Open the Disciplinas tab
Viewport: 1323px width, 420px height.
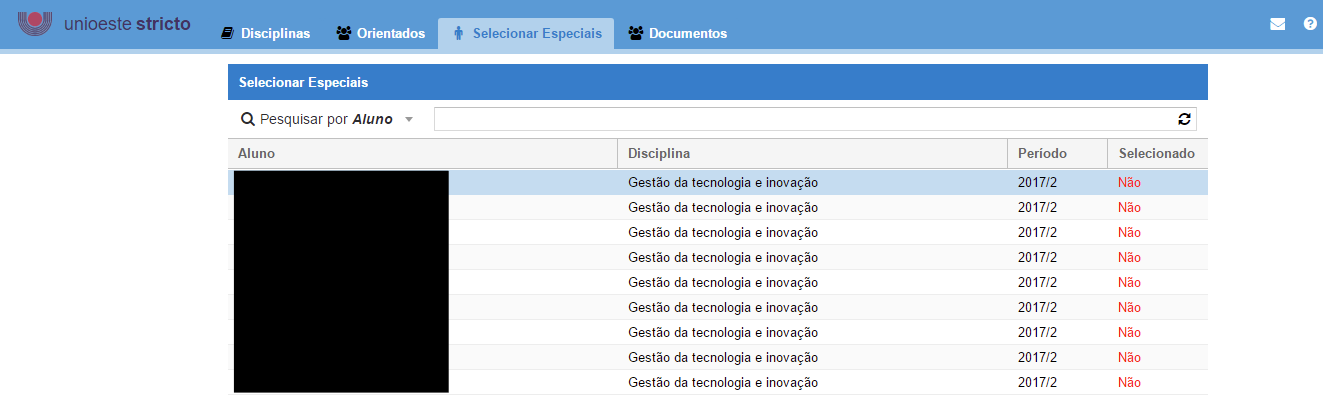275,33
